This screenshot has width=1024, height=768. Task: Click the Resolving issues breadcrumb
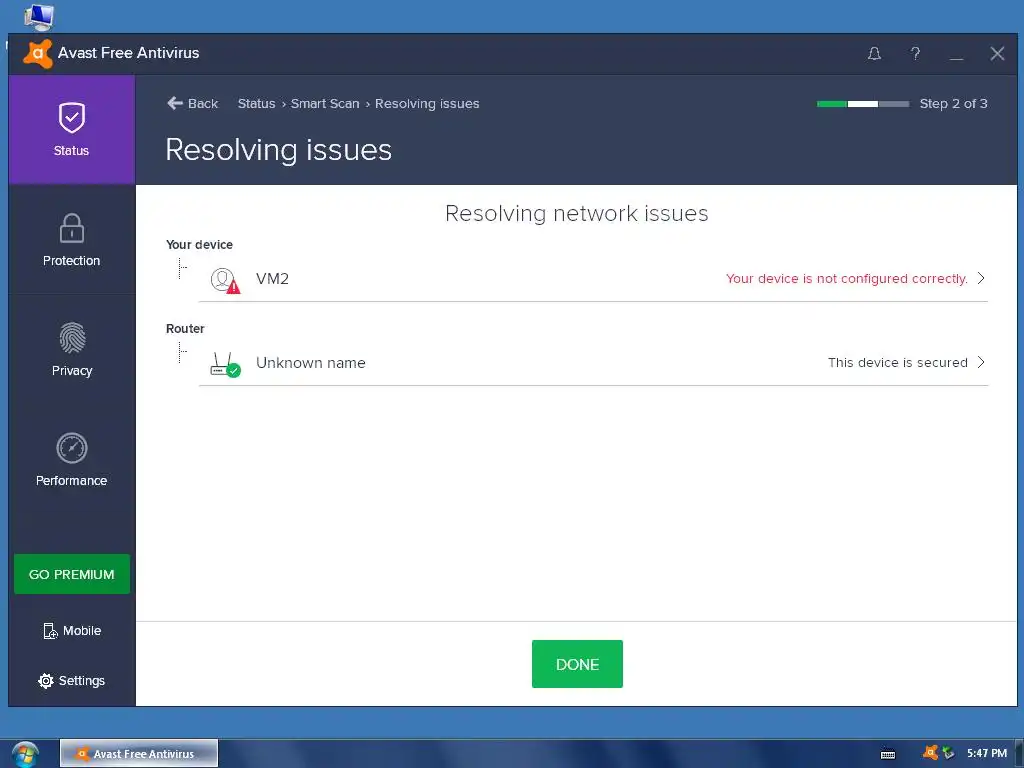pos(427,103)
